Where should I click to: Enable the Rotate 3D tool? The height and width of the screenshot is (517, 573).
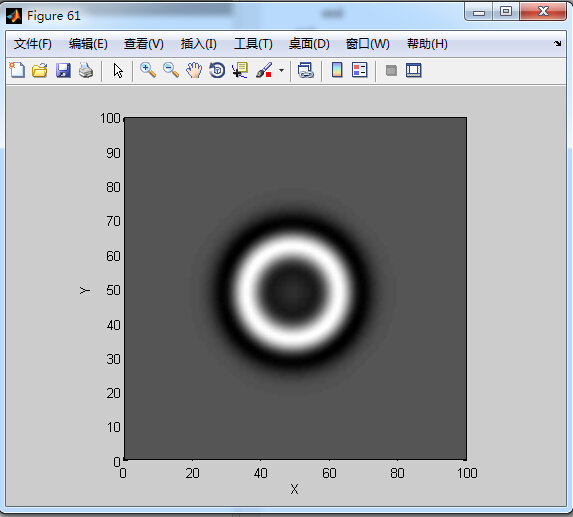[217, 70]
